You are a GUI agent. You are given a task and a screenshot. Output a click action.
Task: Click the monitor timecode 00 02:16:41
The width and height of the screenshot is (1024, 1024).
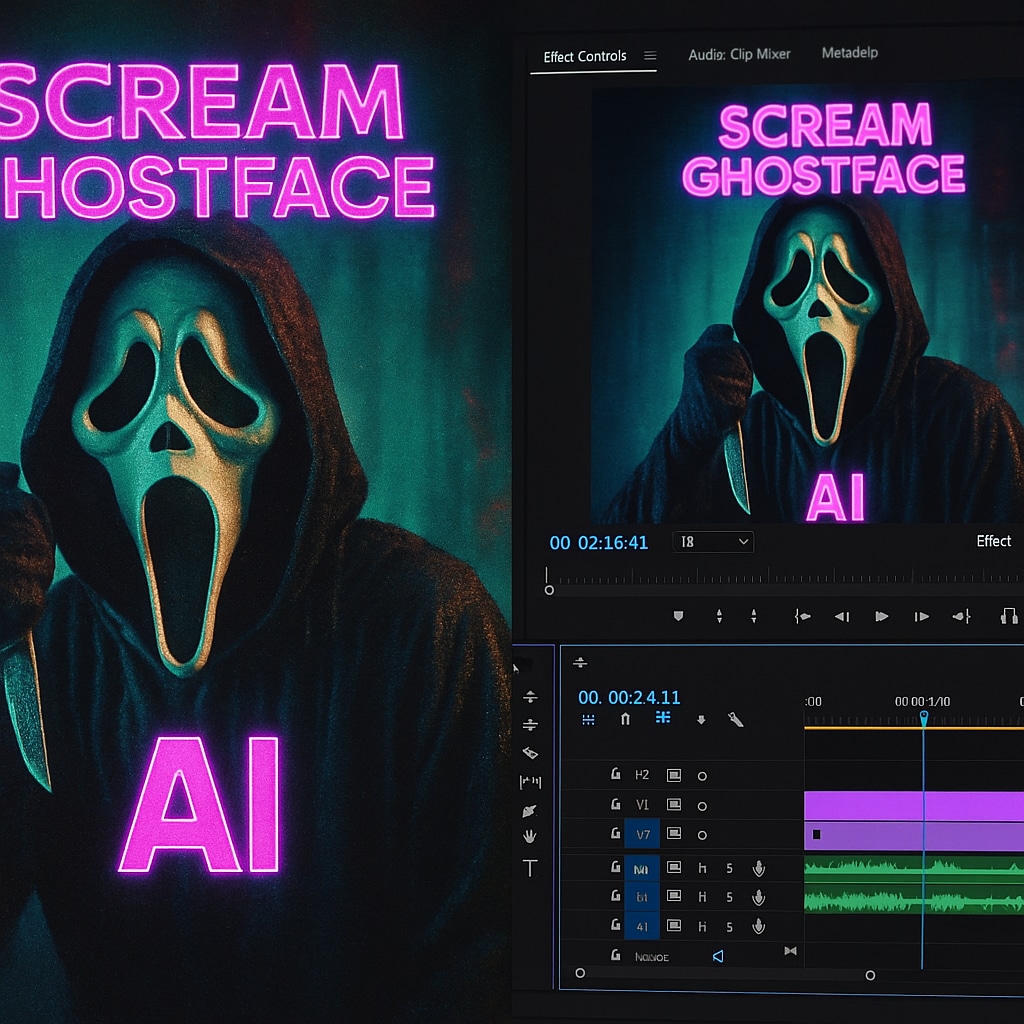pos(598,543)
